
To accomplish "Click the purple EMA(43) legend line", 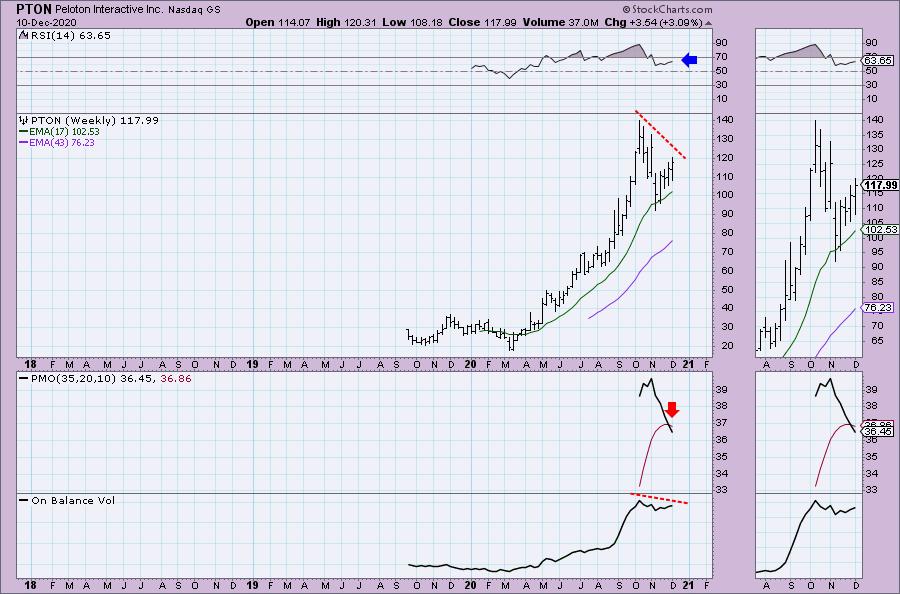I will point(24,142).
